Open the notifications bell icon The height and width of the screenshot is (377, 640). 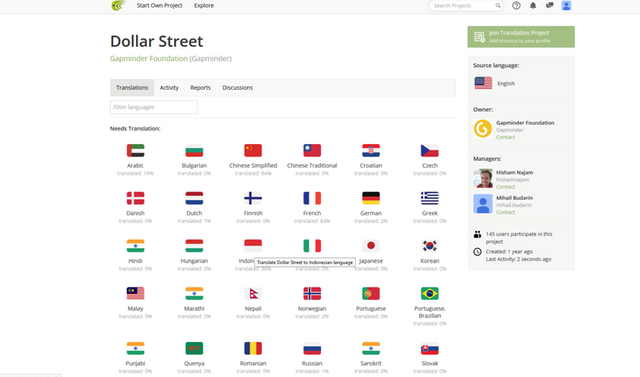533,5
